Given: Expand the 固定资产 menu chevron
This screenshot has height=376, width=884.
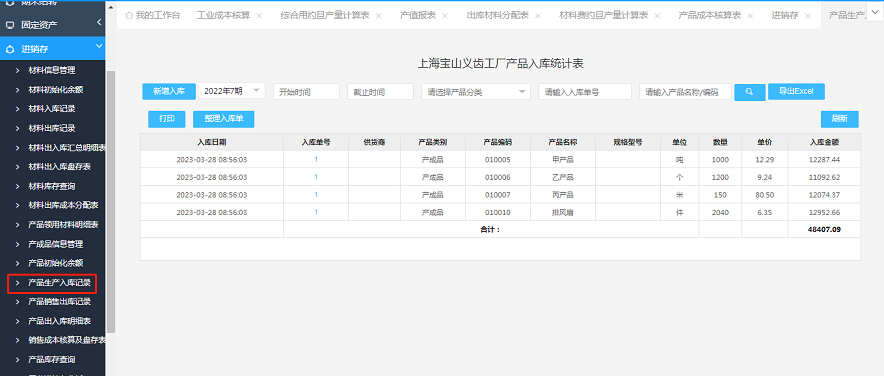Looking at the screenshot, I should [99, 23].
